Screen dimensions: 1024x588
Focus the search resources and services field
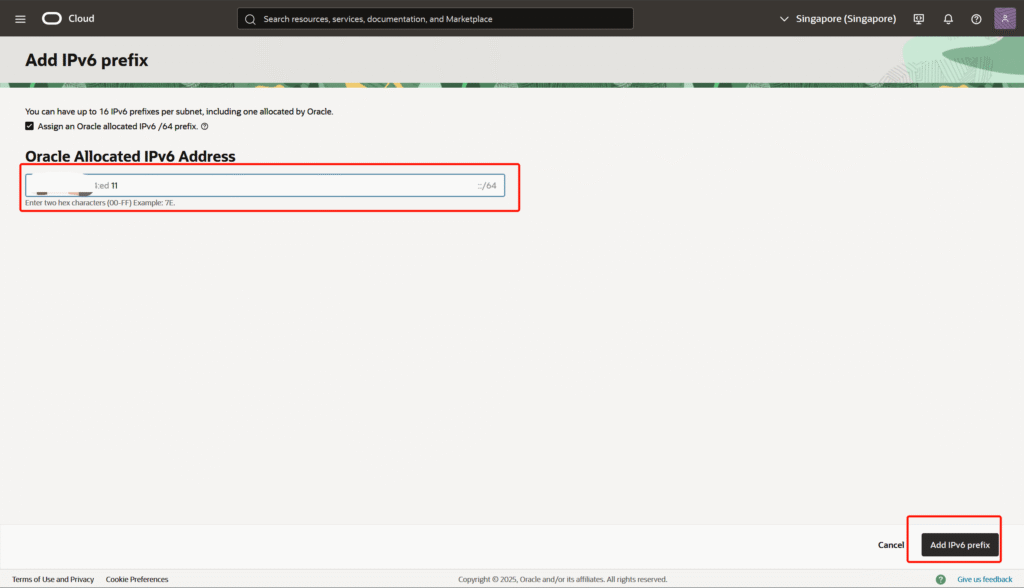[x=440, y=19]
